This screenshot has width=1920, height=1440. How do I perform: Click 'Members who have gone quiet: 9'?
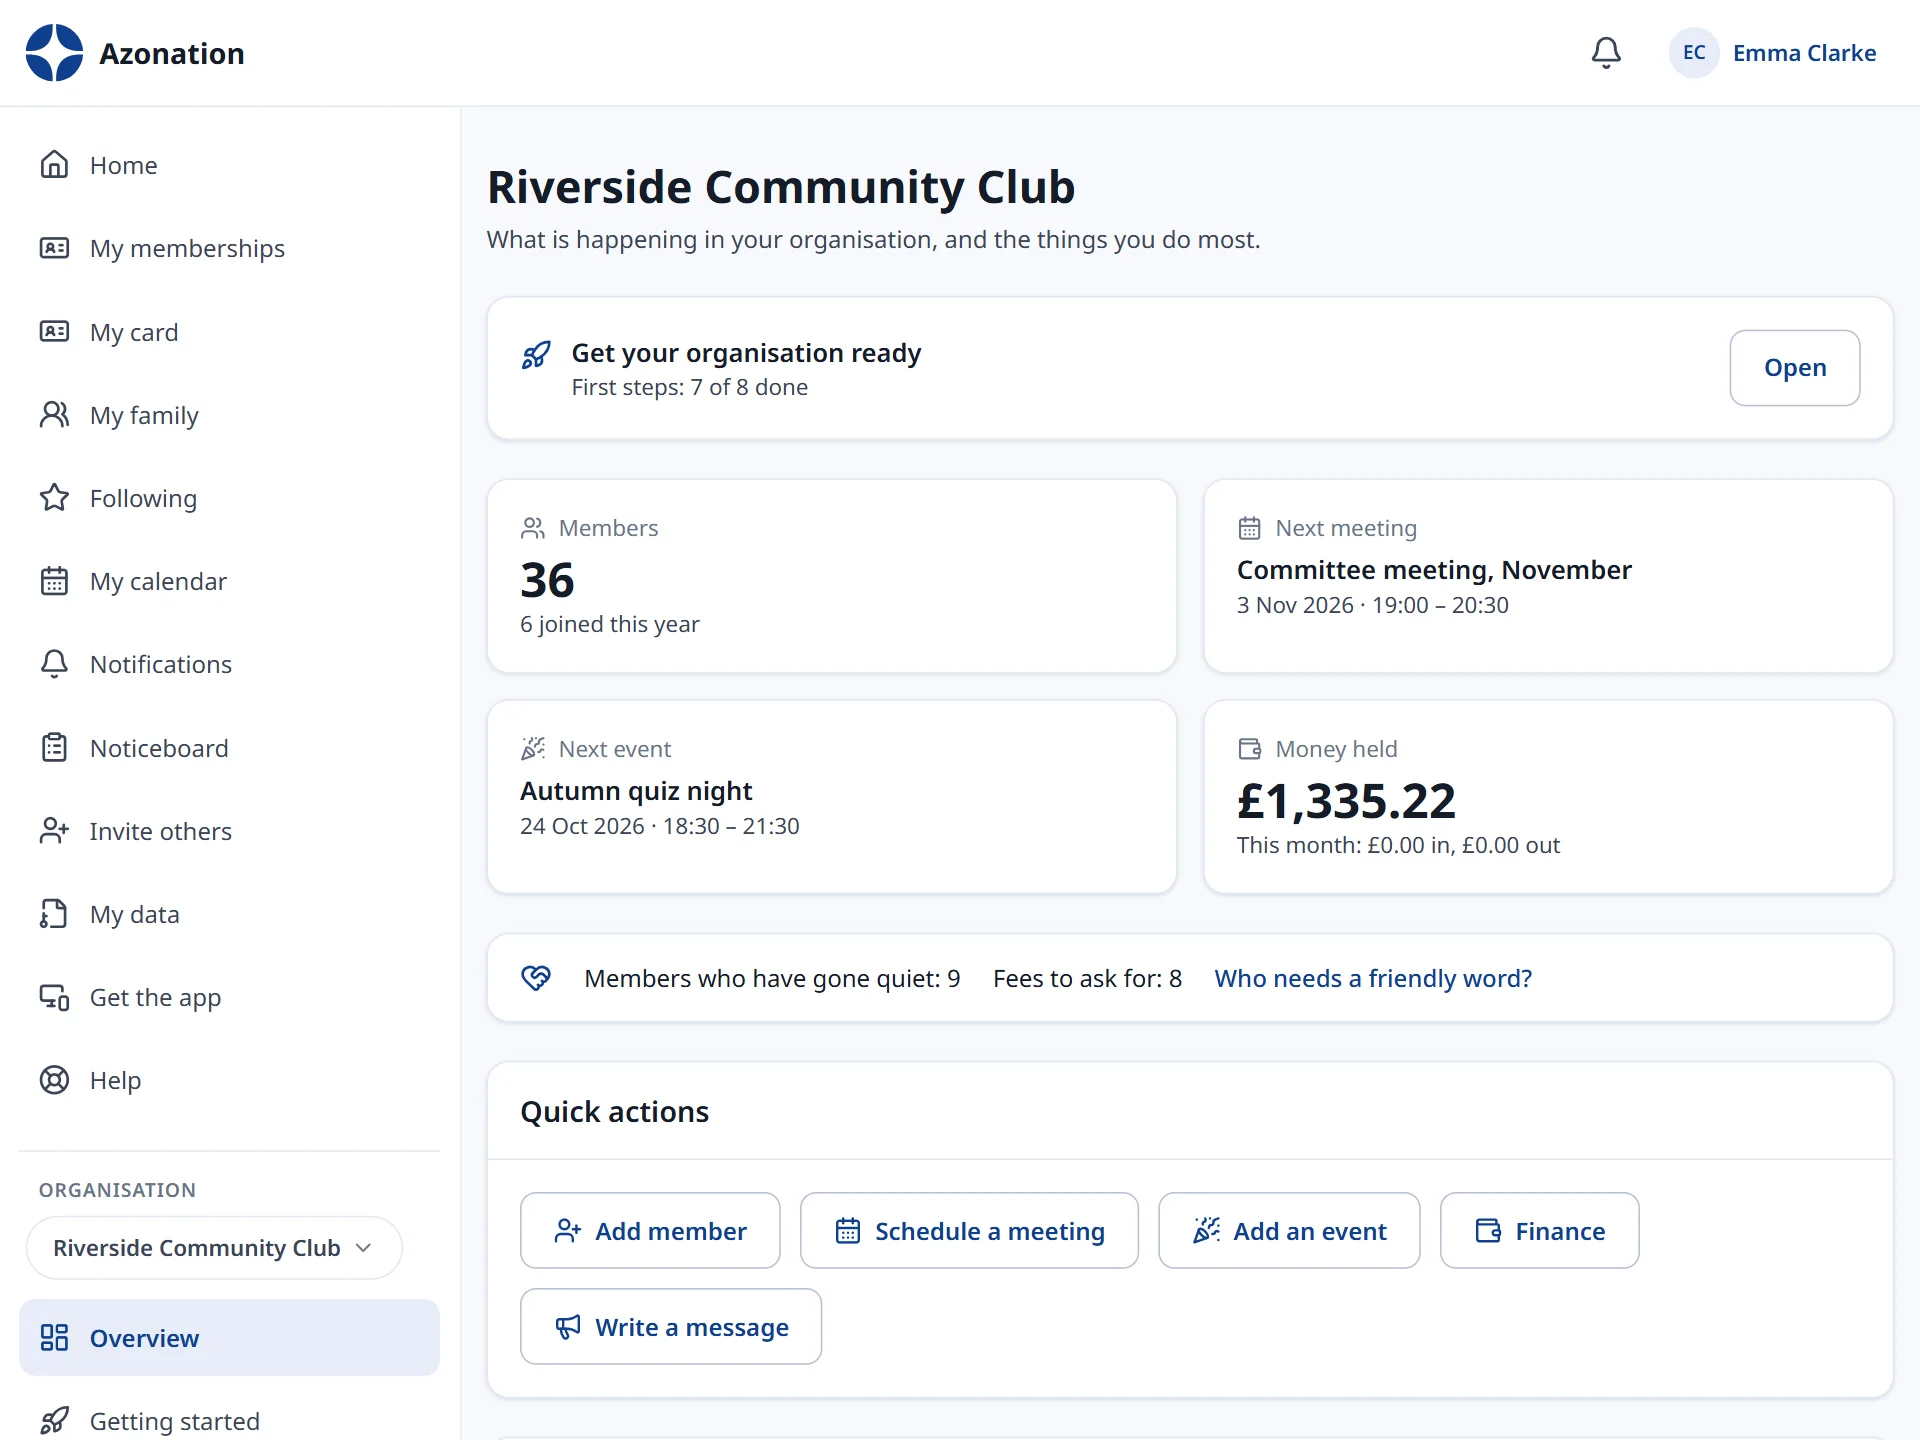coord(772,978)
